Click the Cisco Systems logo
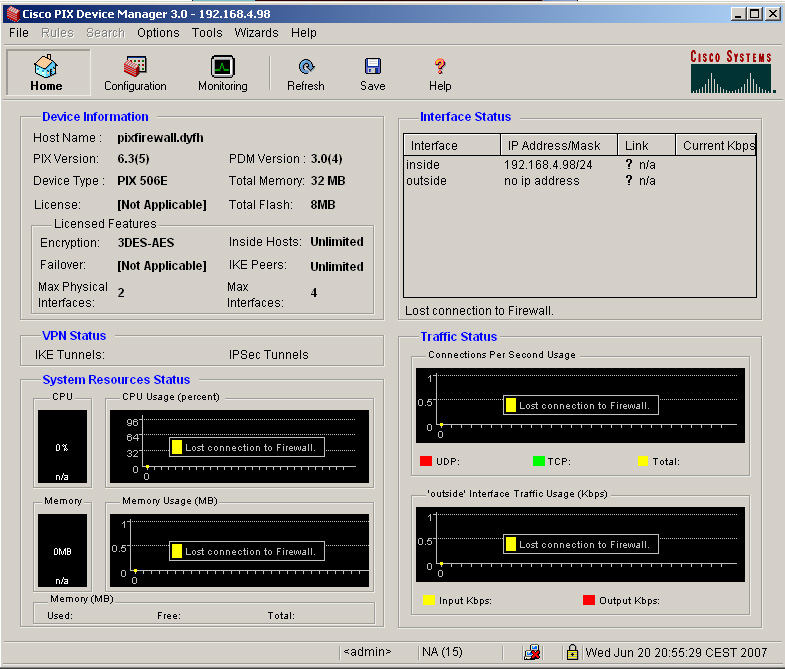Image resolution: width=785 pixels, height=669 pixels. tap(731, 70)
